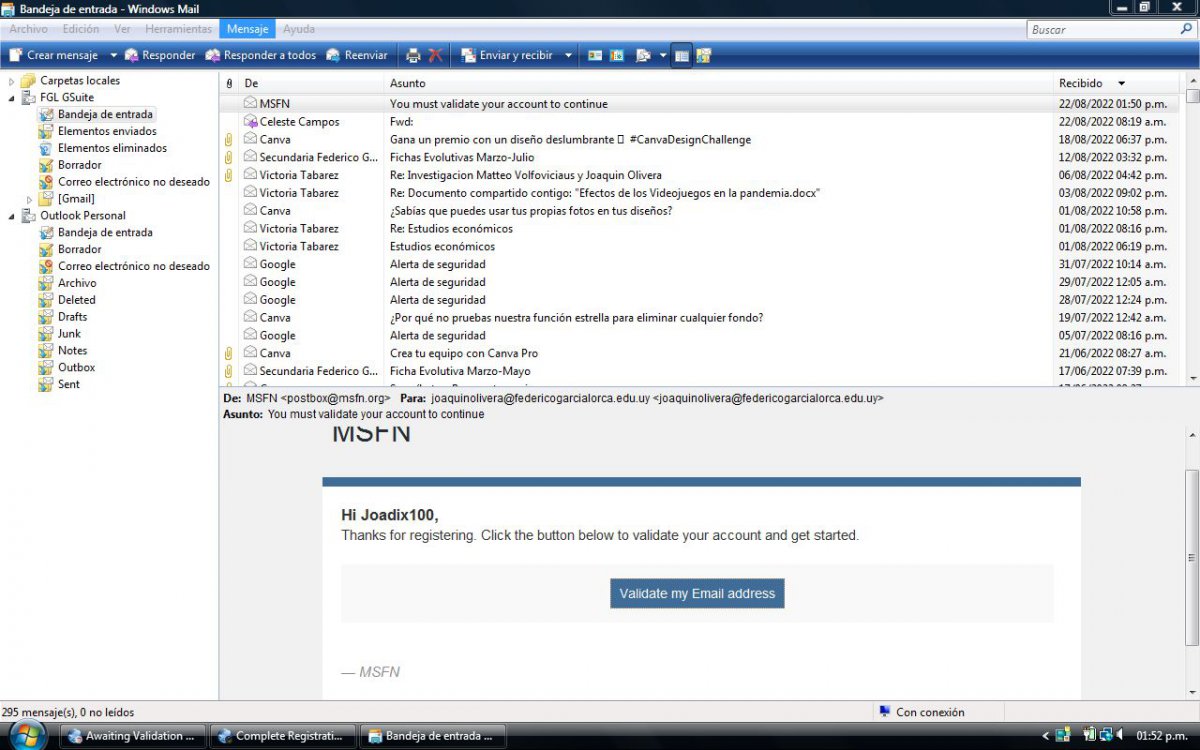The image size is (1200, 750).
Task: Expand Carpetas locales tree node
Action: (x=12, y=81)
